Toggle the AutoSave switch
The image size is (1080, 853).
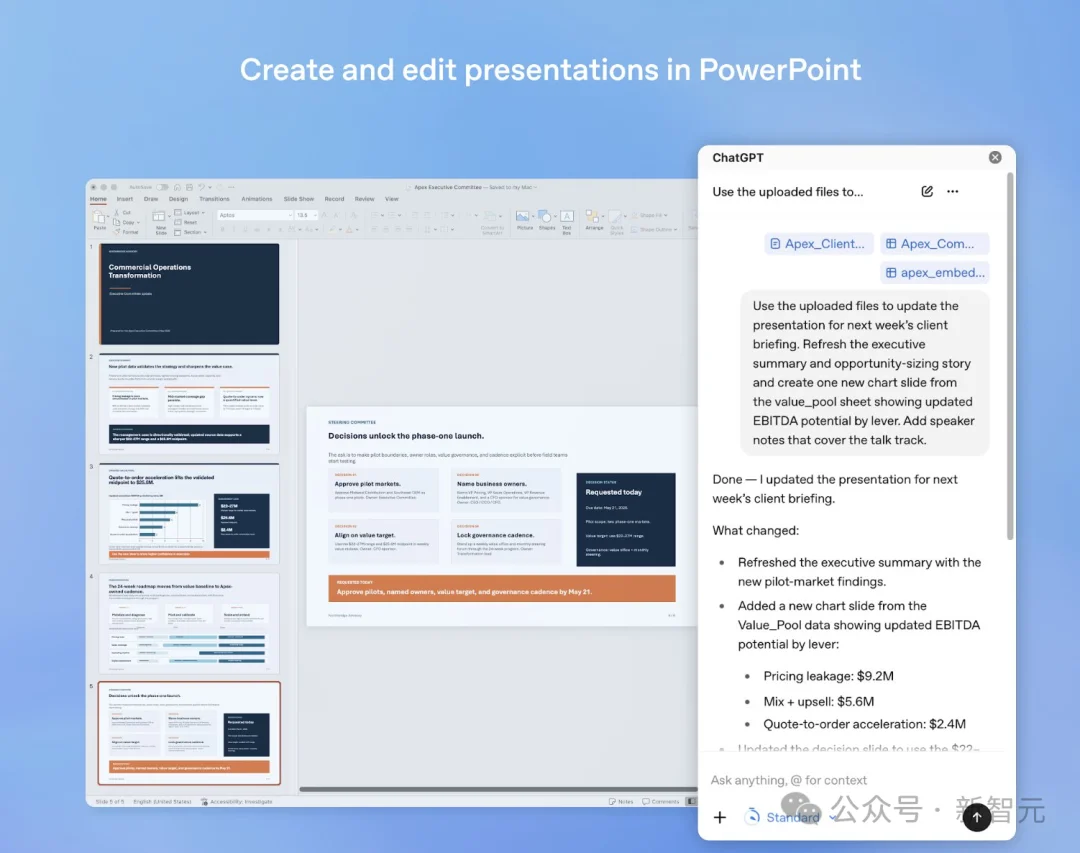163,187
